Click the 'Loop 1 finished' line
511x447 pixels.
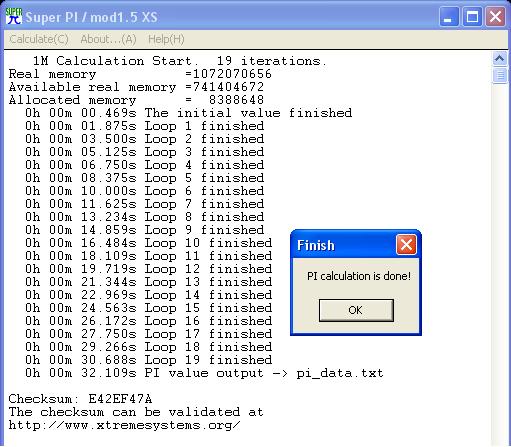[145, 126]
